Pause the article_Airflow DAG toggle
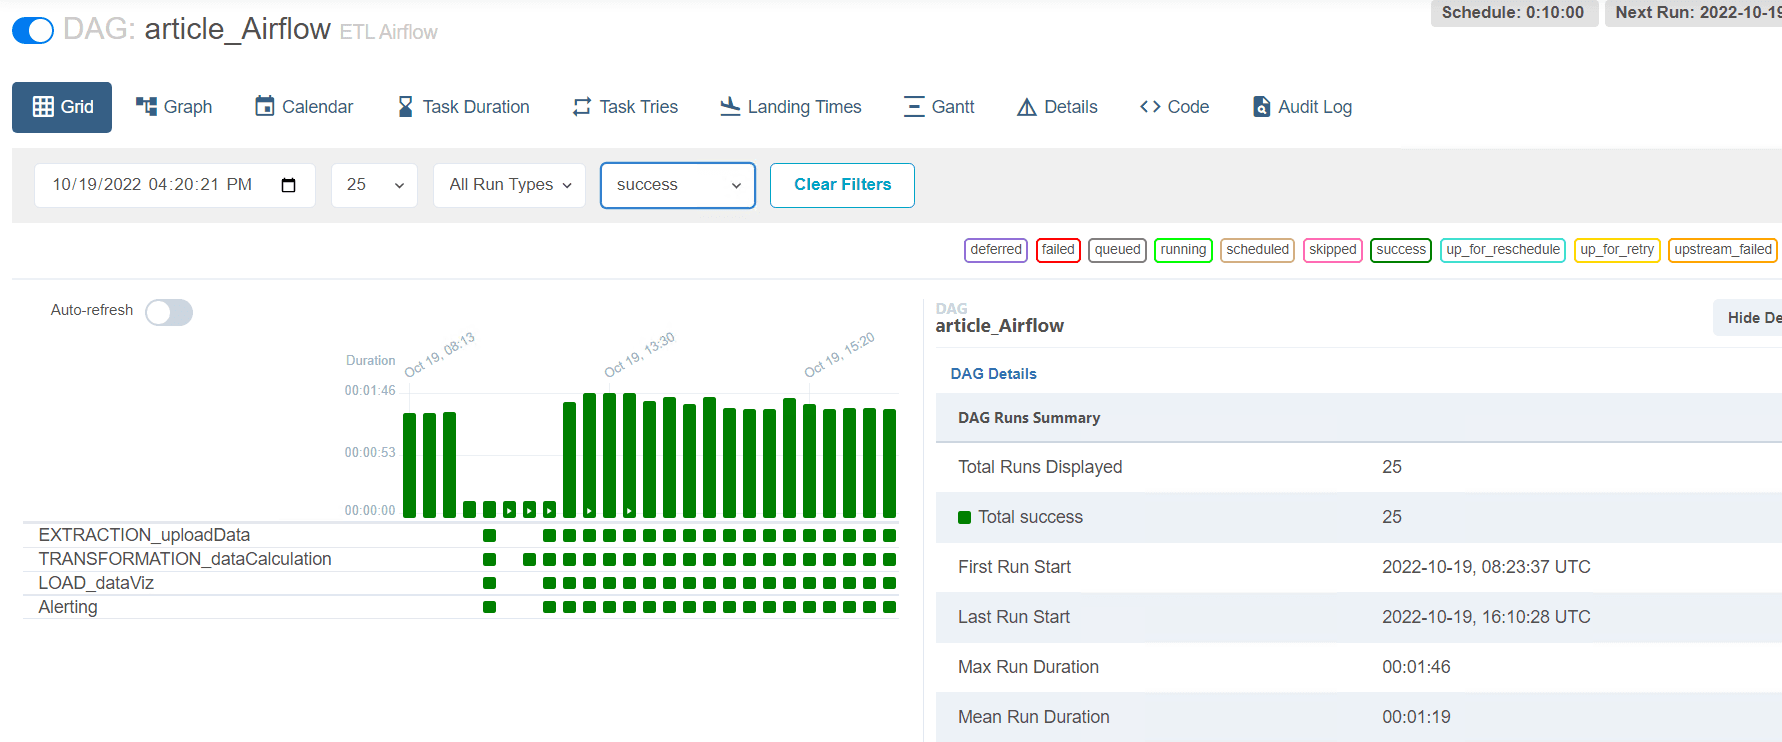 click(33, 31)
